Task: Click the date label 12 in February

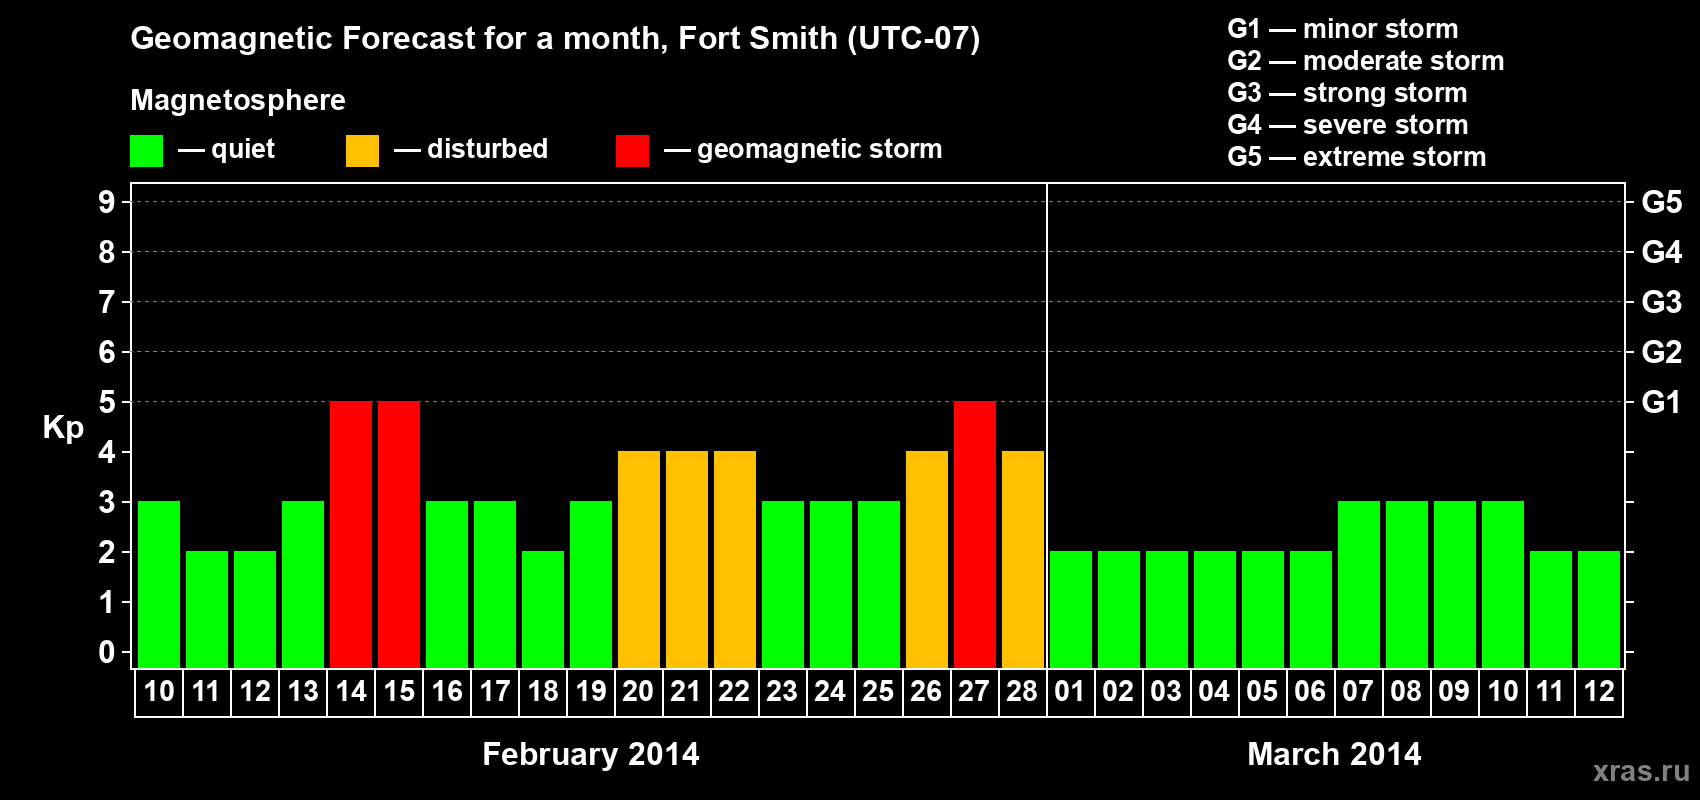Action: (255, 692)
